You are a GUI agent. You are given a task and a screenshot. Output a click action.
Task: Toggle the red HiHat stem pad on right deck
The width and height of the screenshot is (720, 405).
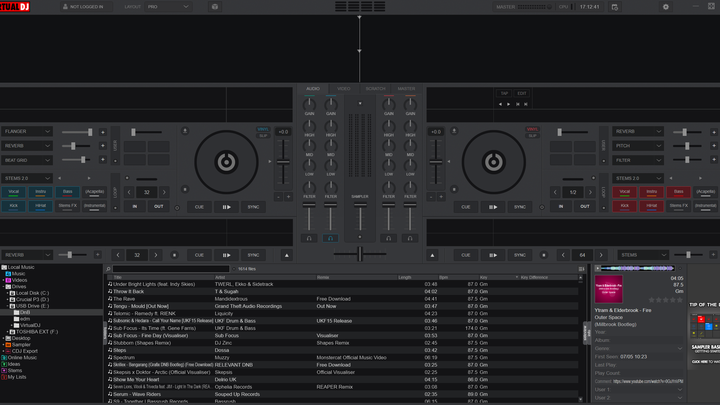click(652, 207)
